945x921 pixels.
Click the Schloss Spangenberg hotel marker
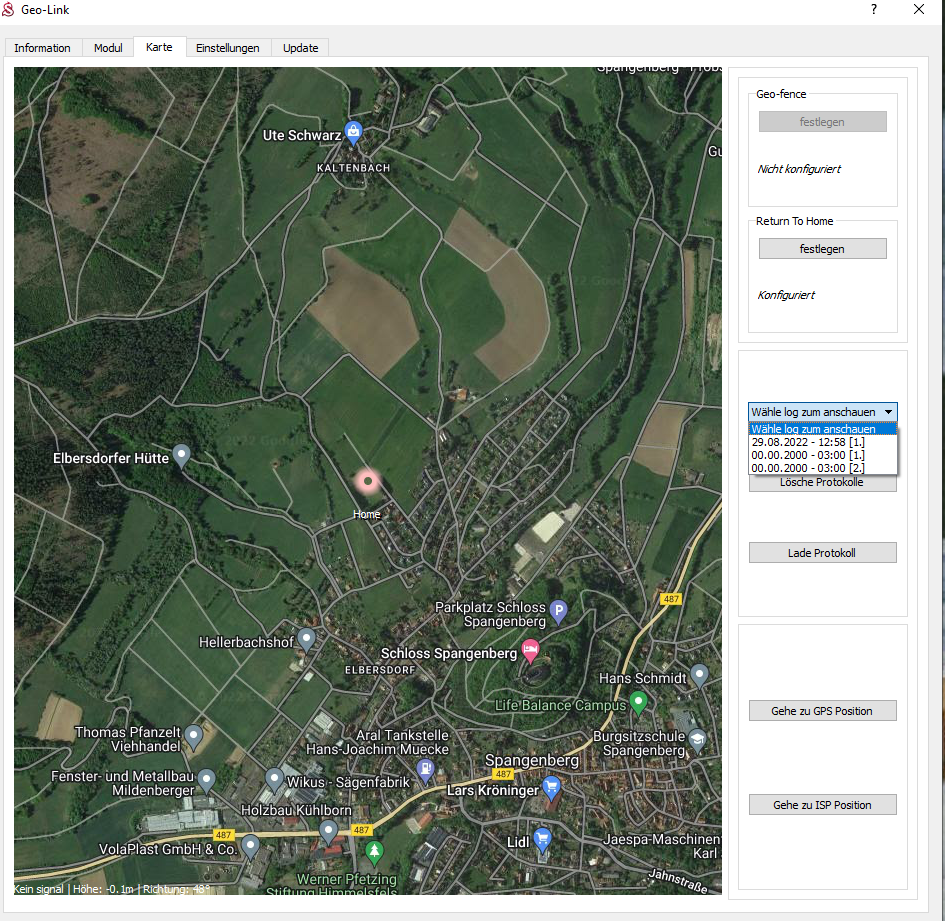(x=530, y=651)
